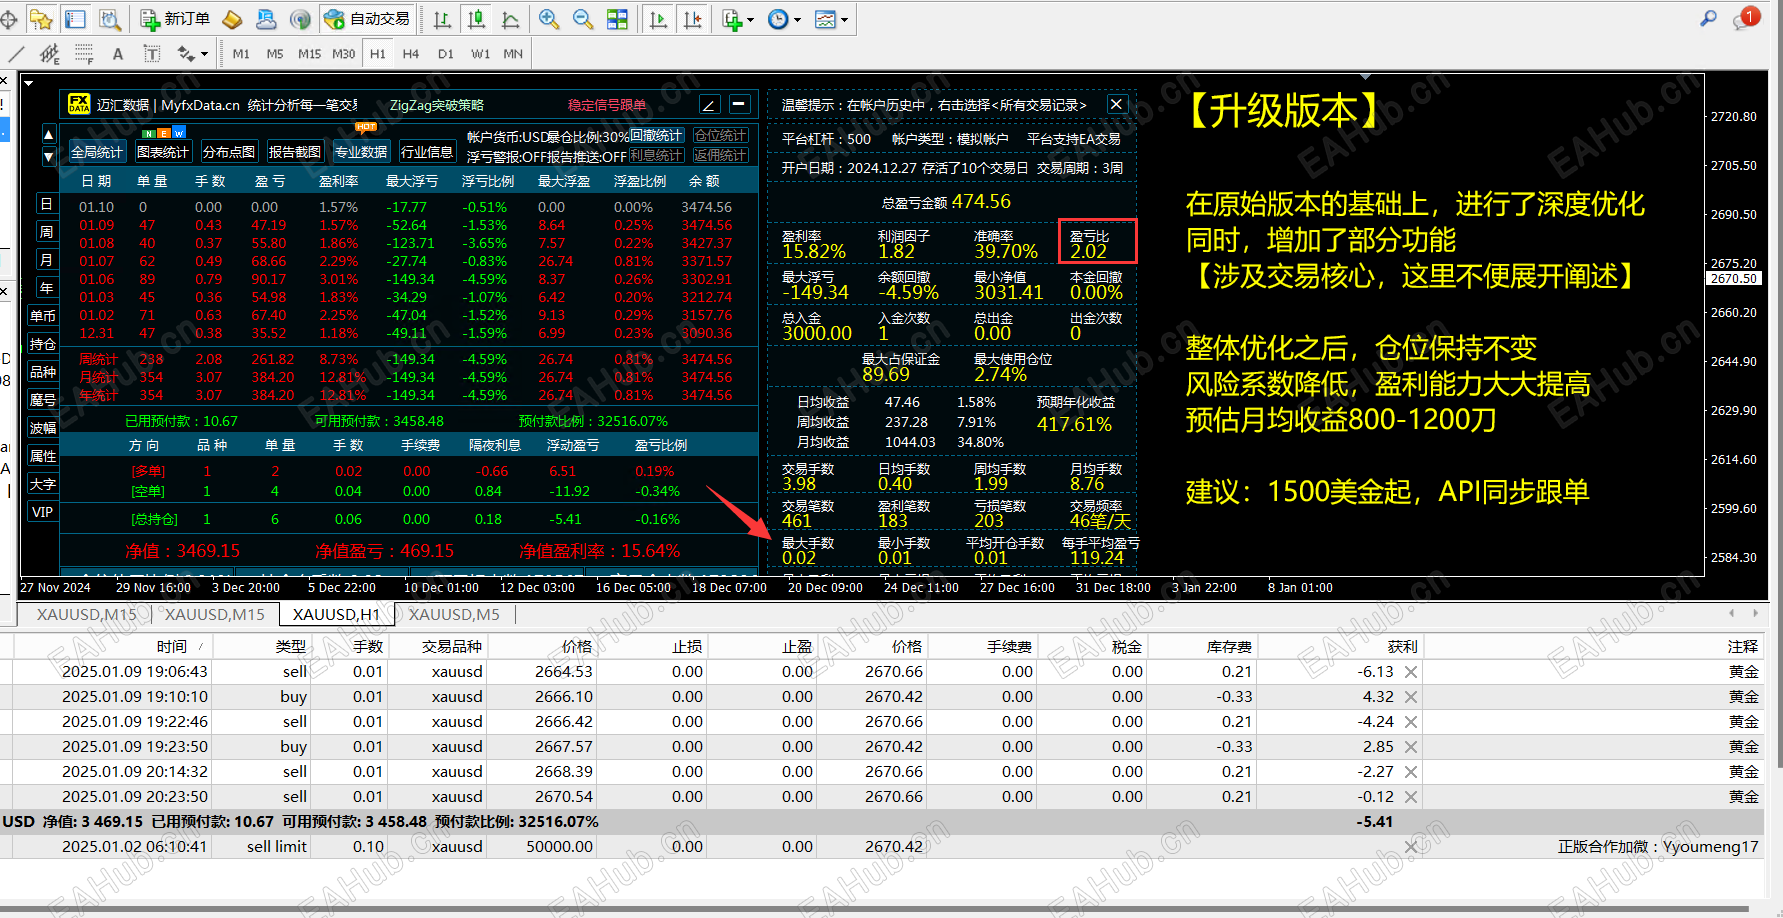
Task: Select the 月 (month) side button
Action: pyautogui.click(x=45, y=260)
